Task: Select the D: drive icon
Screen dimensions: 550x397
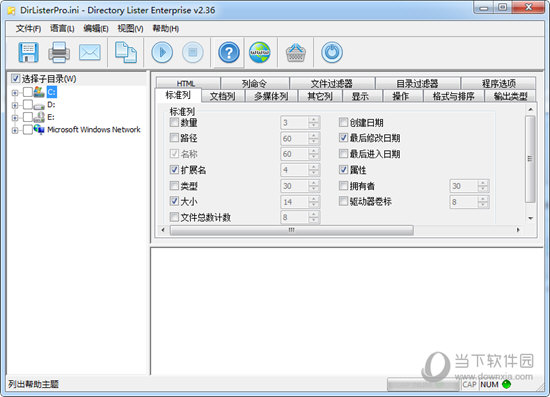Action: 39,105
